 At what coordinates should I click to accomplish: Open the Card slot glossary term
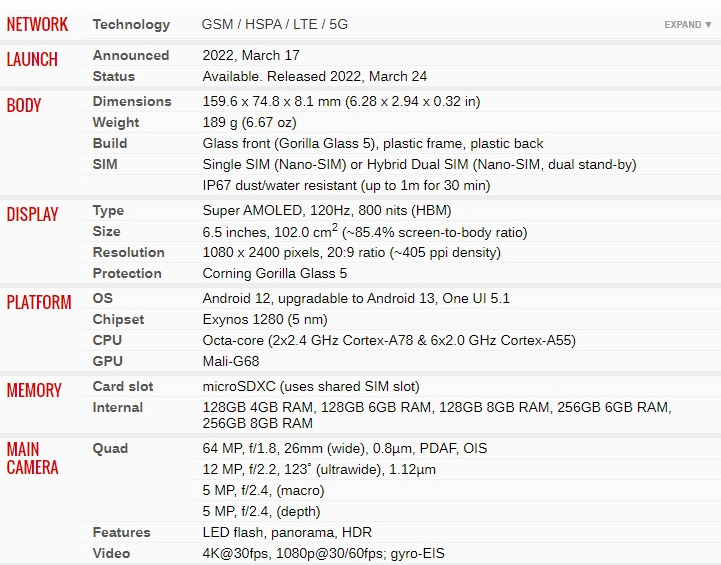123,387
